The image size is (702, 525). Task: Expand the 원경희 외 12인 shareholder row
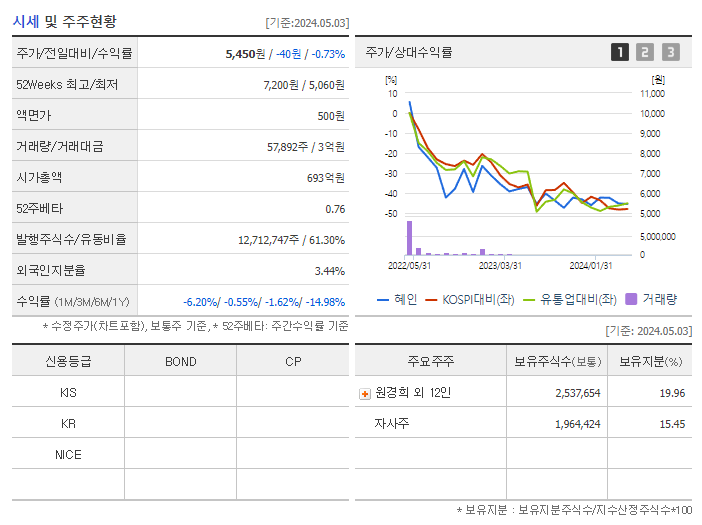[365, 394]
